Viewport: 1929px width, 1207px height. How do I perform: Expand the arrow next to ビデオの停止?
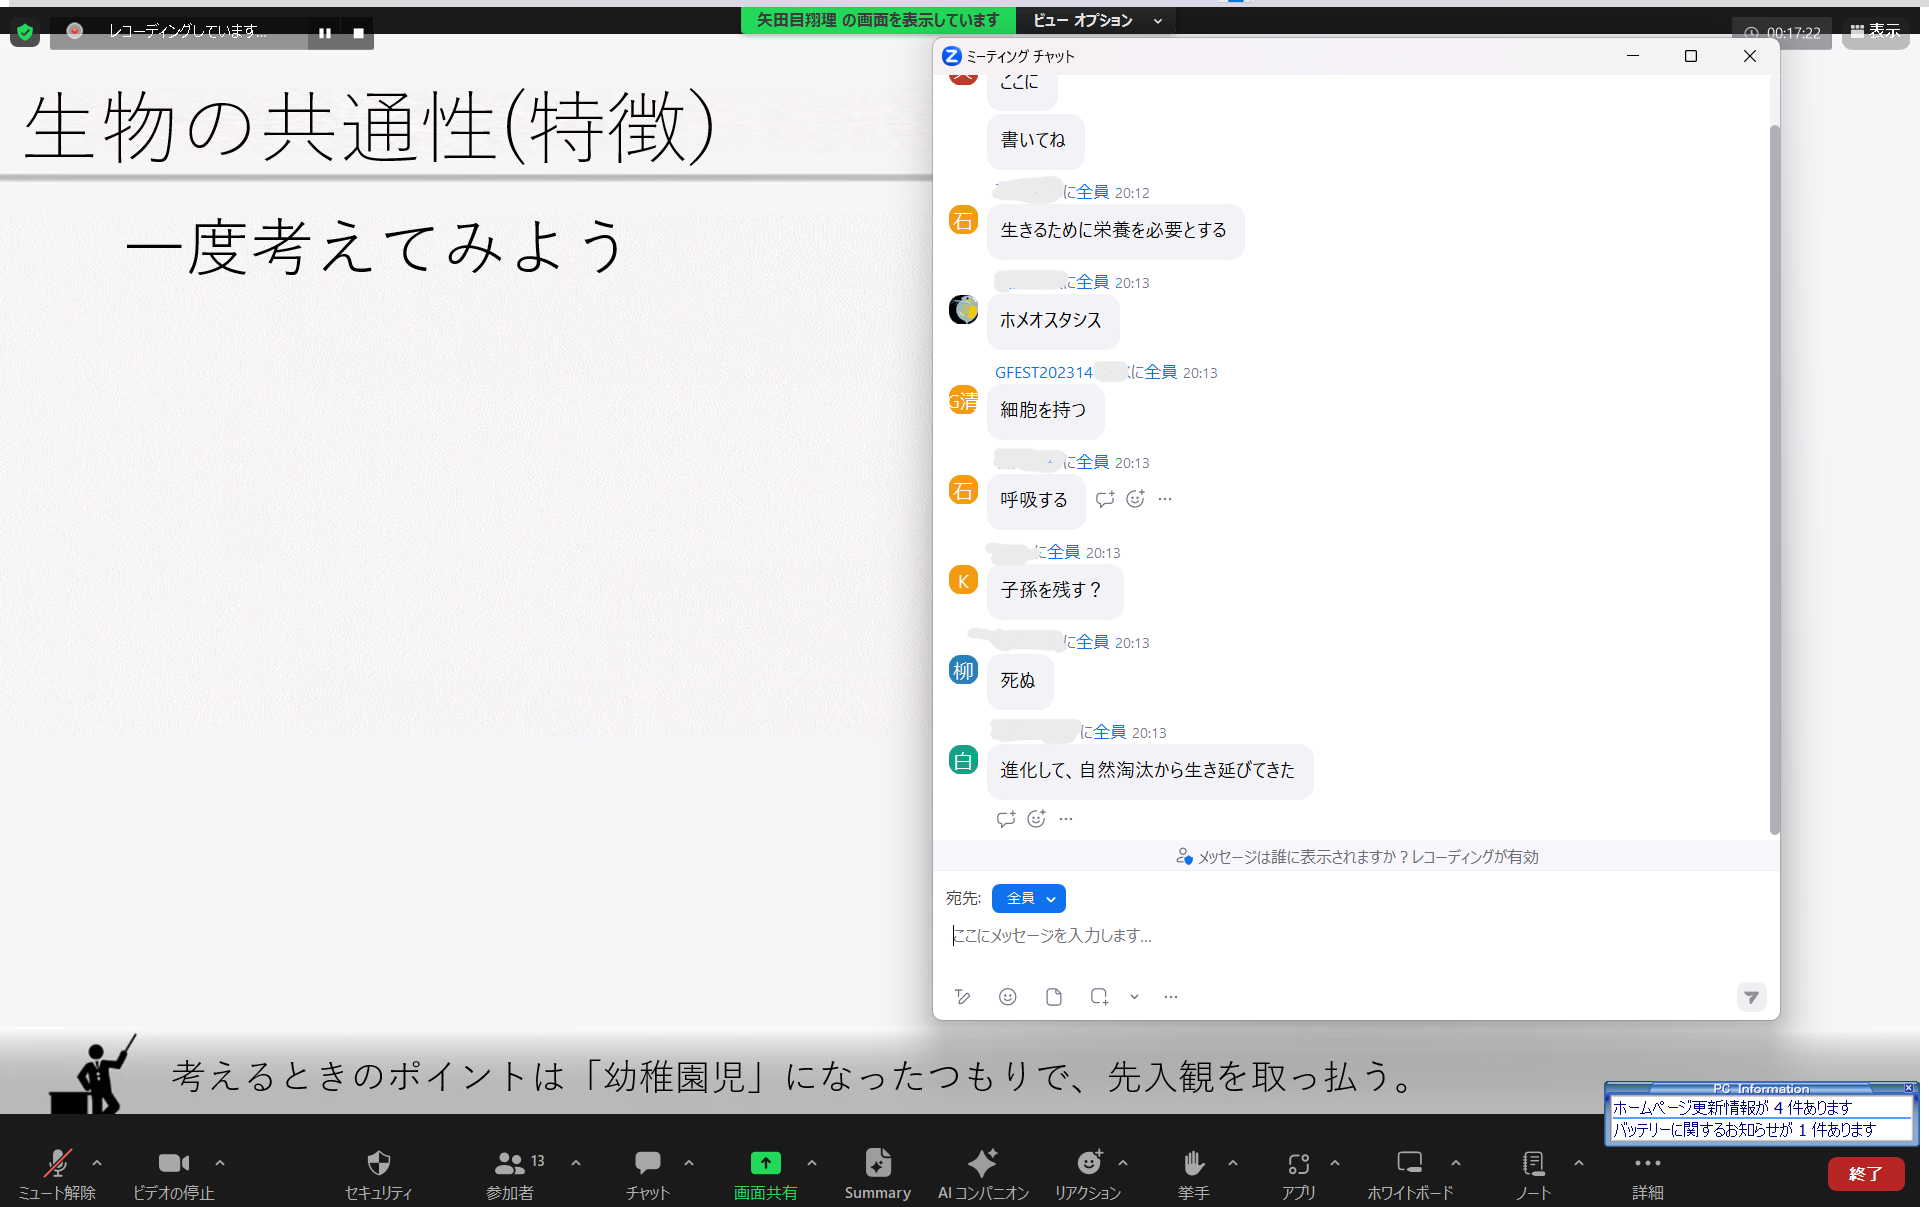point(220,1162)
